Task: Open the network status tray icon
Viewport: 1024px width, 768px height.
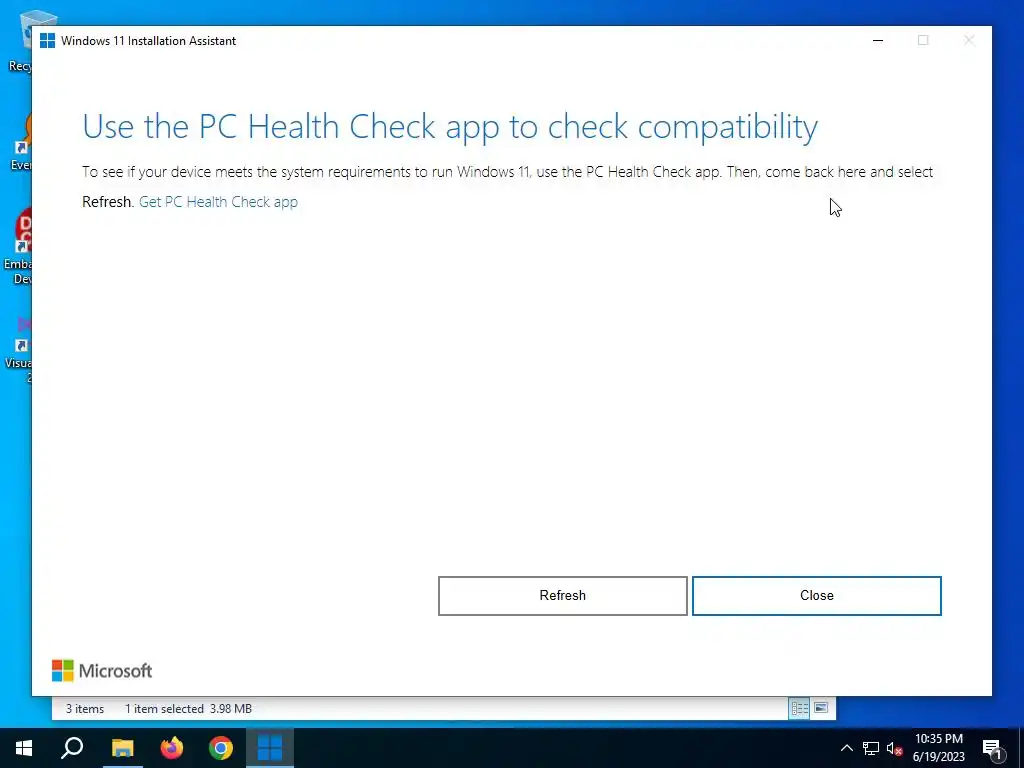Action: (x=871, y=748)
